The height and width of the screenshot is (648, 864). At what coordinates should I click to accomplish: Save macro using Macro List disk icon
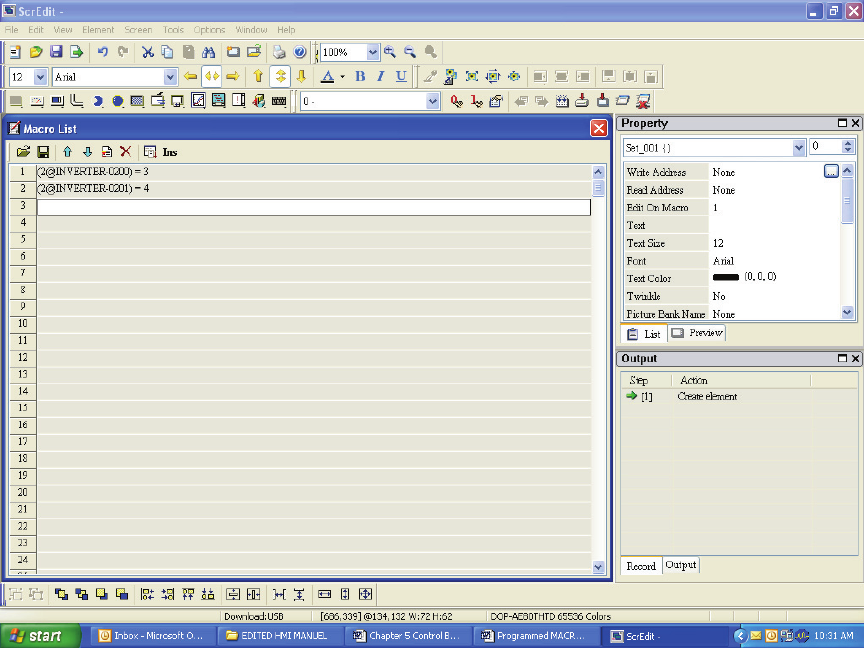[x=43, y=152]
